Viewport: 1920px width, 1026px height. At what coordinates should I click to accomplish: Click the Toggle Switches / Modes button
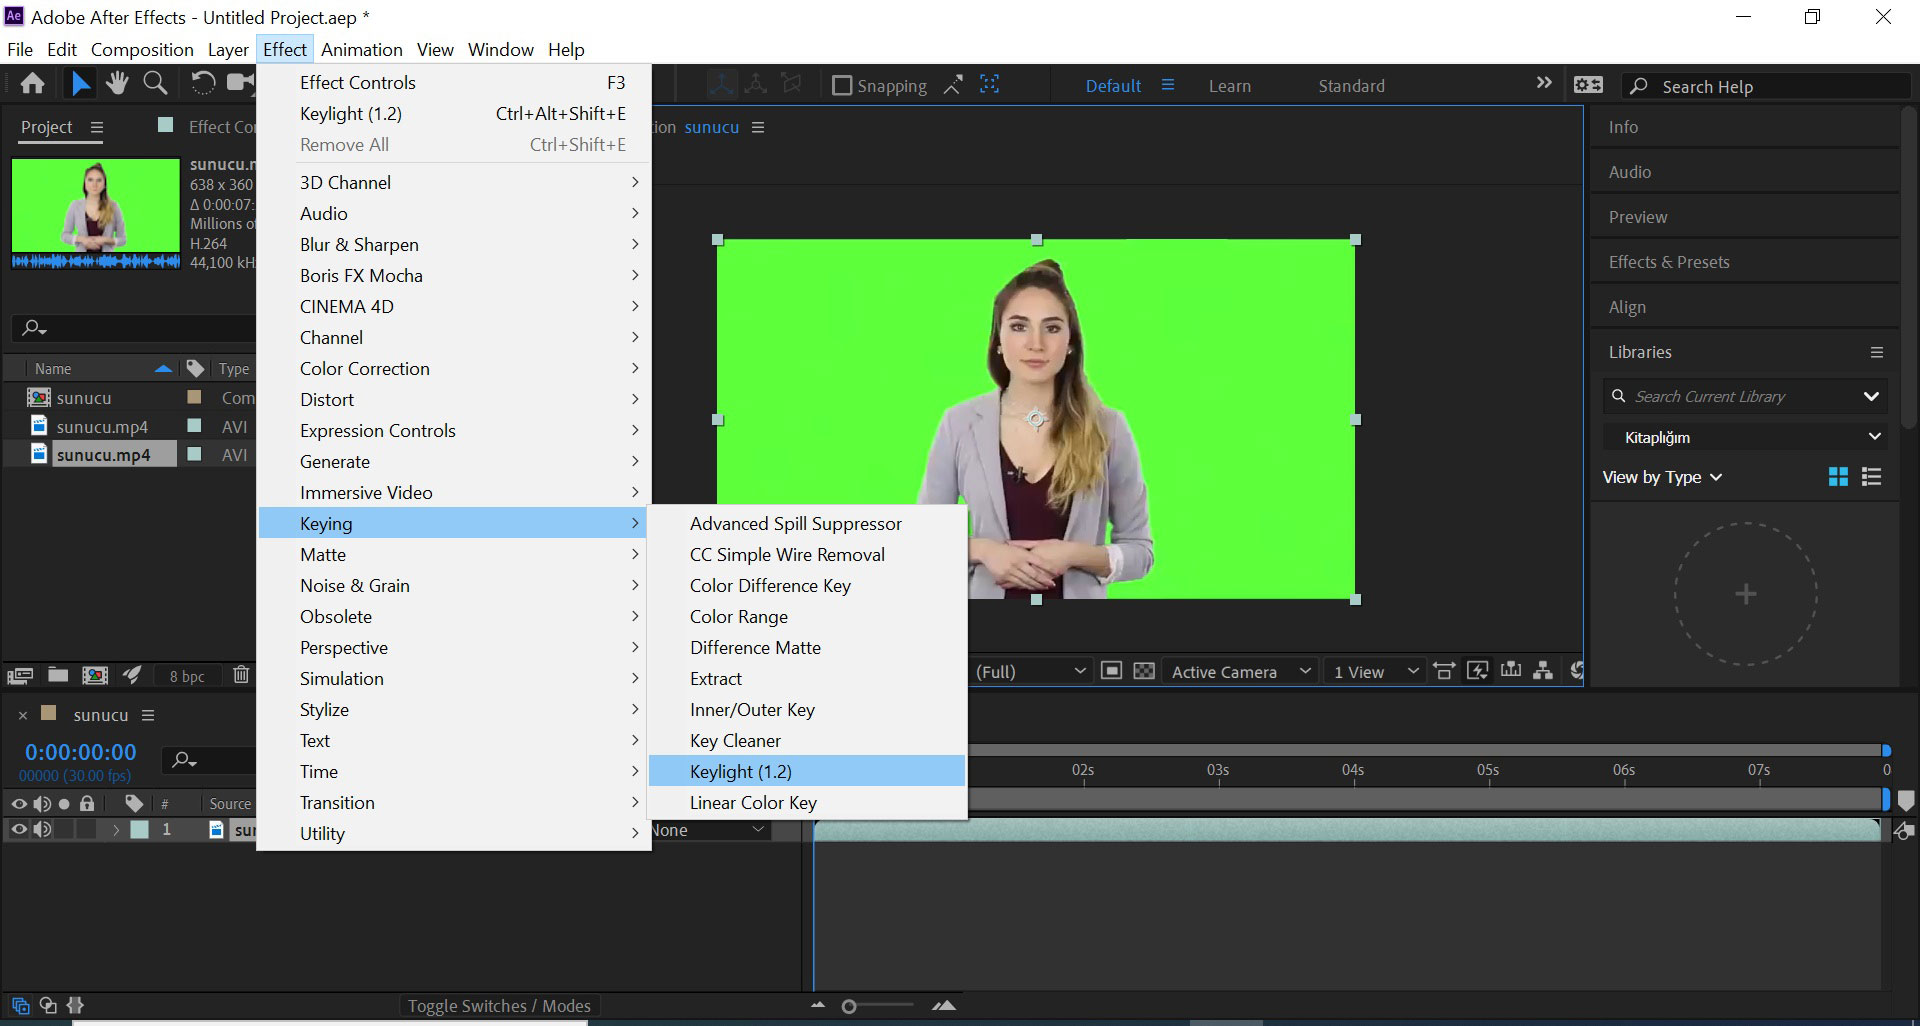point(499,1006)
